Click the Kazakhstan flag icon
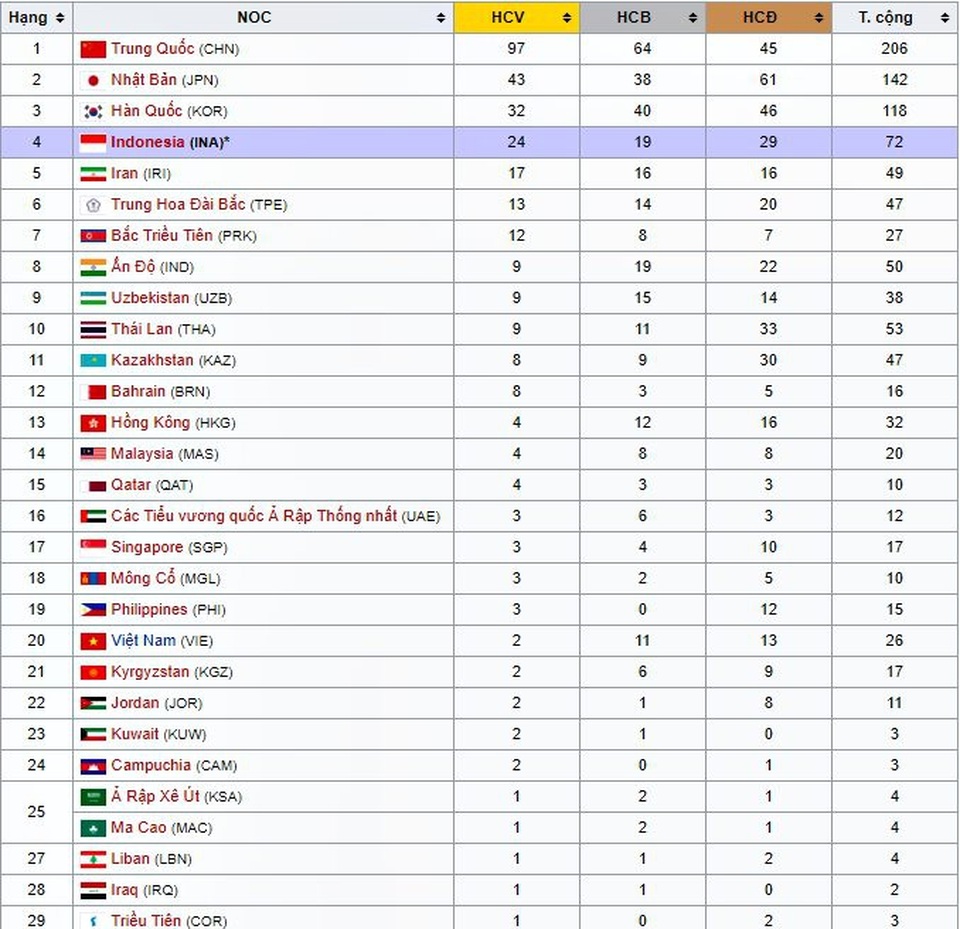This screenshot has width=960, height=929. tap(93, 361)
